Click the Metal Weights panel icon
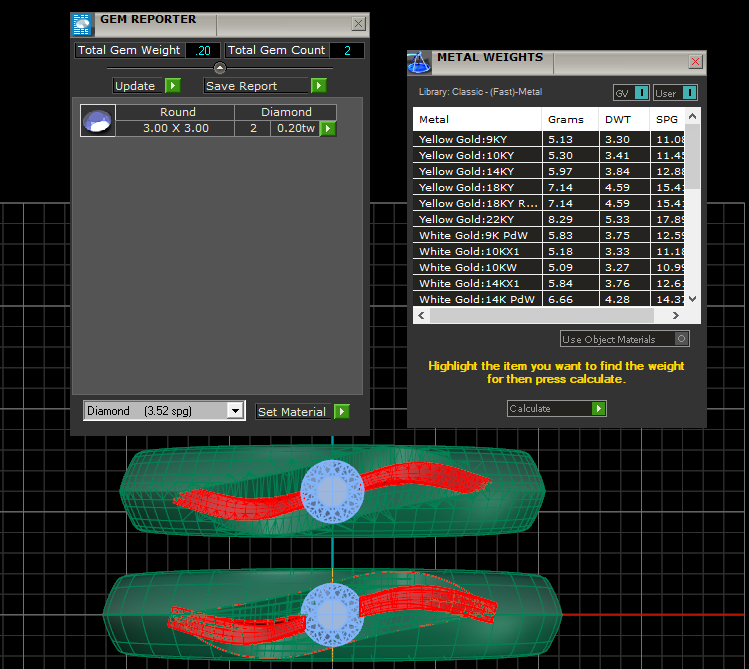749x669 pixels. (x=419, y=61)
